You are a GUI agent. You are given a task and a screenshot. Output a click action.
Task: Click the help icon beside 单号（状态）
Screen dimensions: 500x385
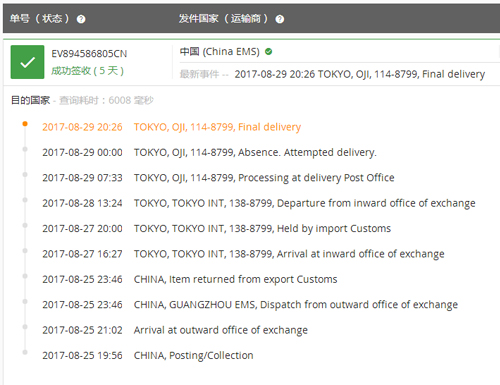(81, 19)
